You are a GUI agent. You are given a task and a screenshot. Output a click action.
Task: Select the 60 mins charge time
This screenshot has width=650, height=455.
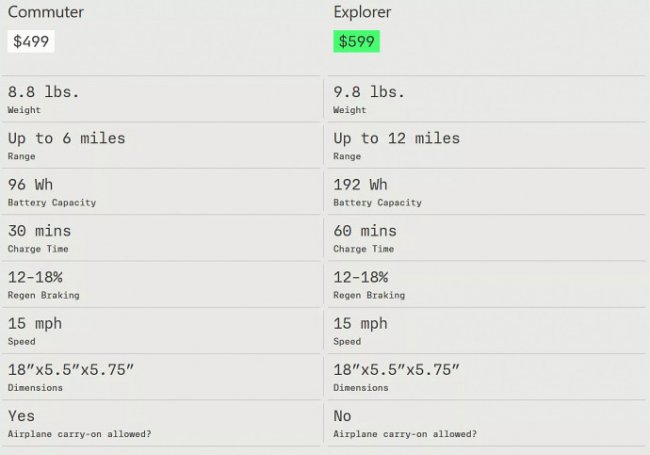[x=365, y=231]
